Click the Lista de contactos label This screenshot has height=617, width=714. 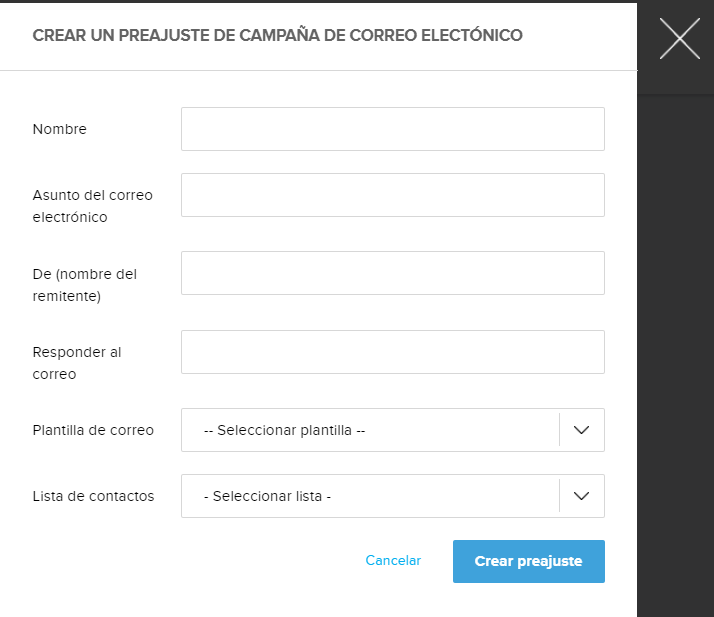[93, 496]
